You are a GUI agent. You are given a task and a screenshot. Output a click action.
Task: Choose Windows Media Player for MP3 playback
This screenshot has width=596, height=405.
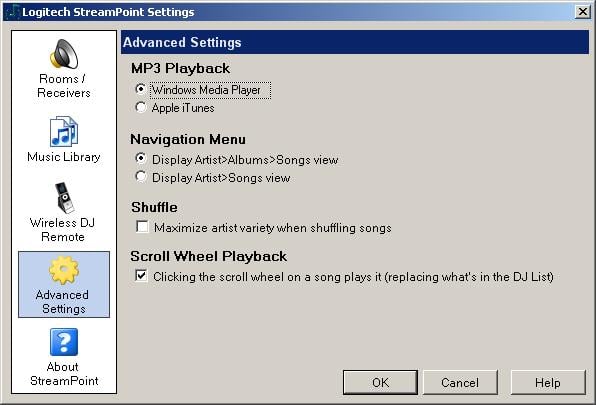pos(141,89)
